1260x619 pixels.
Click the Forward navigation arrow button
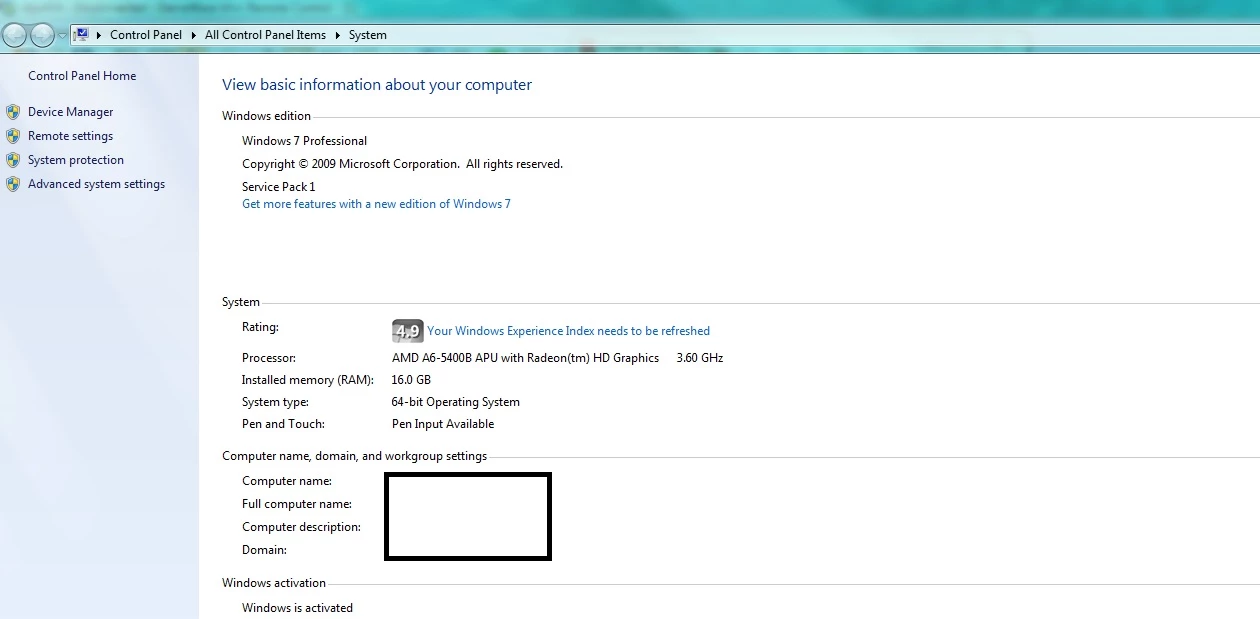(42, 35)
